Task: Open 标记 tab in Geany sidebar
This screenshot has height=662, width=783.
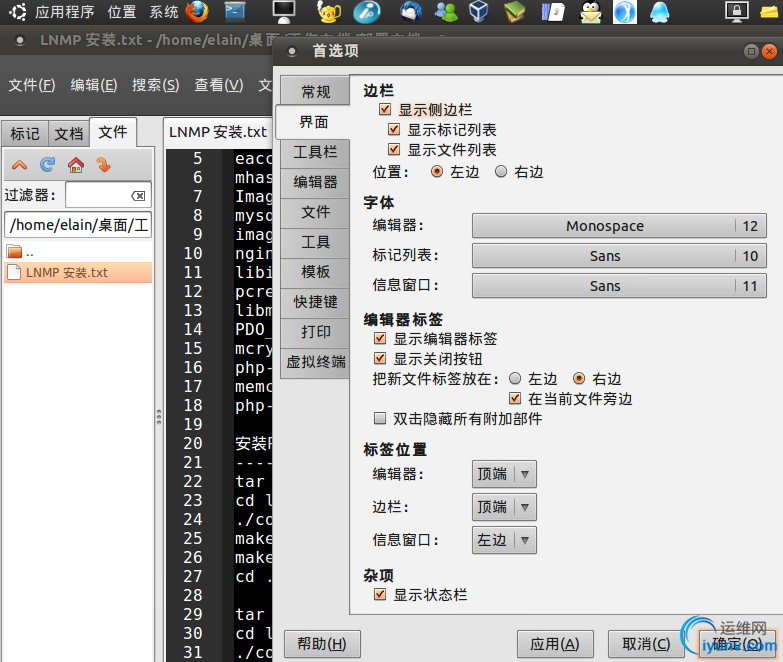Action: [x=24, y=134]
